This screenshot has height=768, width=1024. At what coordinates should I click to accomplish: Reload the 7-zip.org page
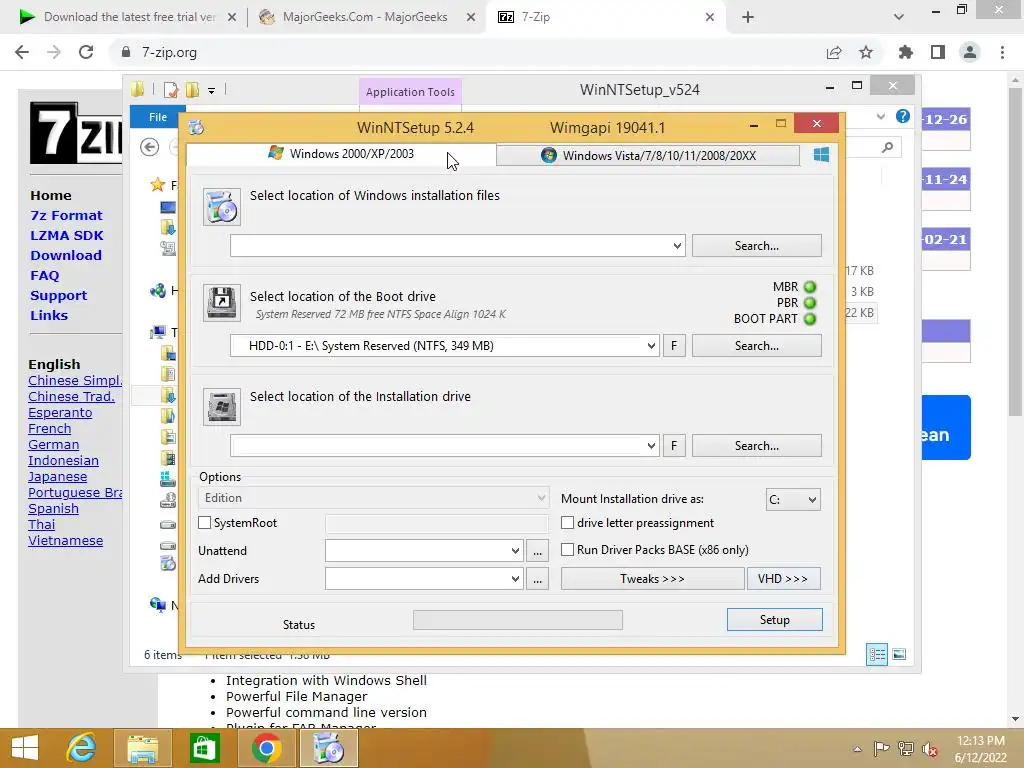tap(86, 52)
